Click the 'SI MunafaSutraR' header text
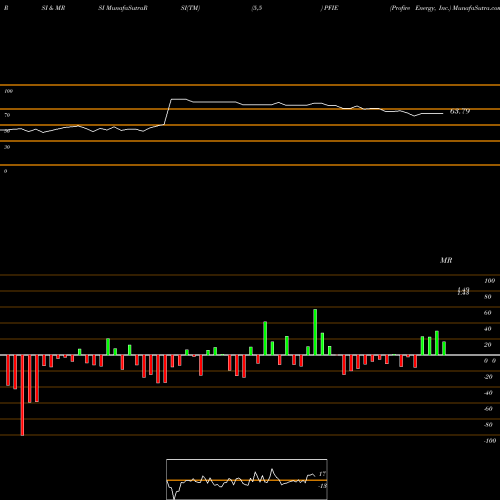 [x=123, y=8]
